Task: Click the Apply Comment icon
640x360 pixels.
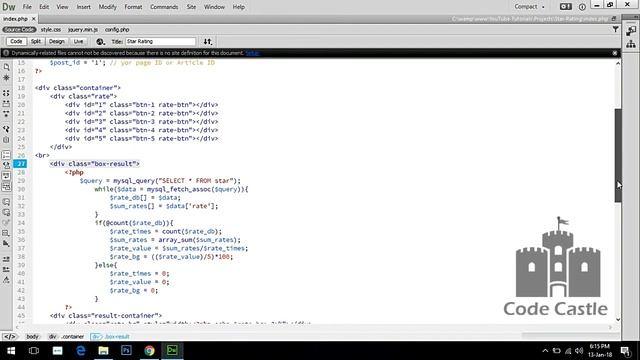Action: [6, 202]
